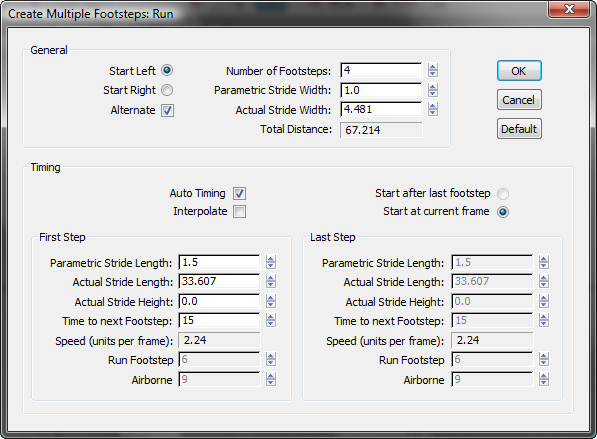The image size is (597, 439).
Task: Click First Step Actual Stride Length spinner
Action: click(x=271, y=281)
